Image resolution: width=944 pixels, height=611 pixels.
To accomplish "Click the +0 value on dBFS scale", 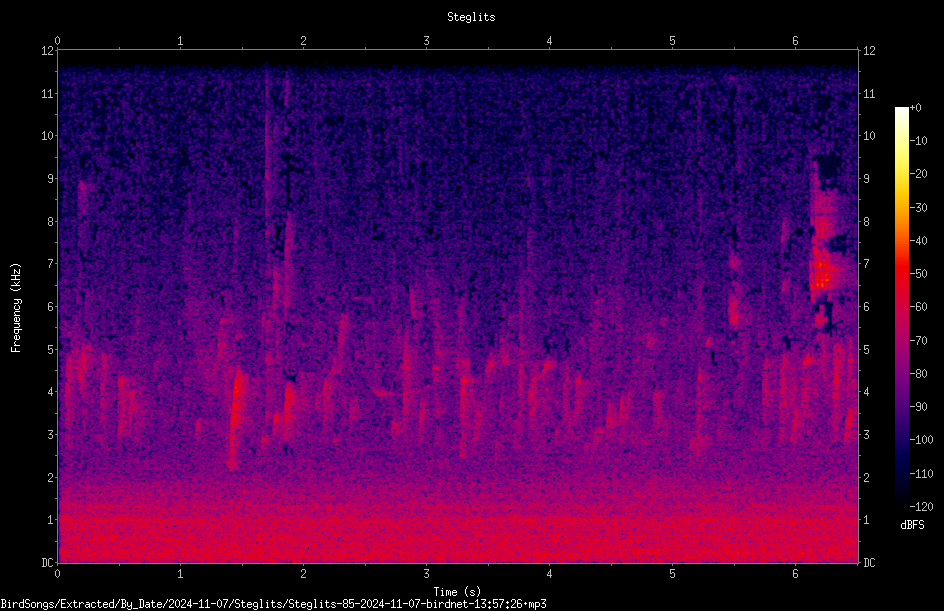I will coord(915,108).
